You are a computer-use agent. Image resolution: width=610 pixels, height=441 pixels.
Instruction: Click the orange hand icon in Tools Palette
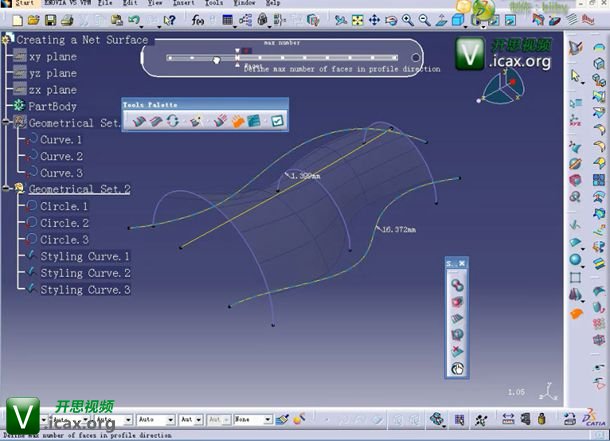238,121
